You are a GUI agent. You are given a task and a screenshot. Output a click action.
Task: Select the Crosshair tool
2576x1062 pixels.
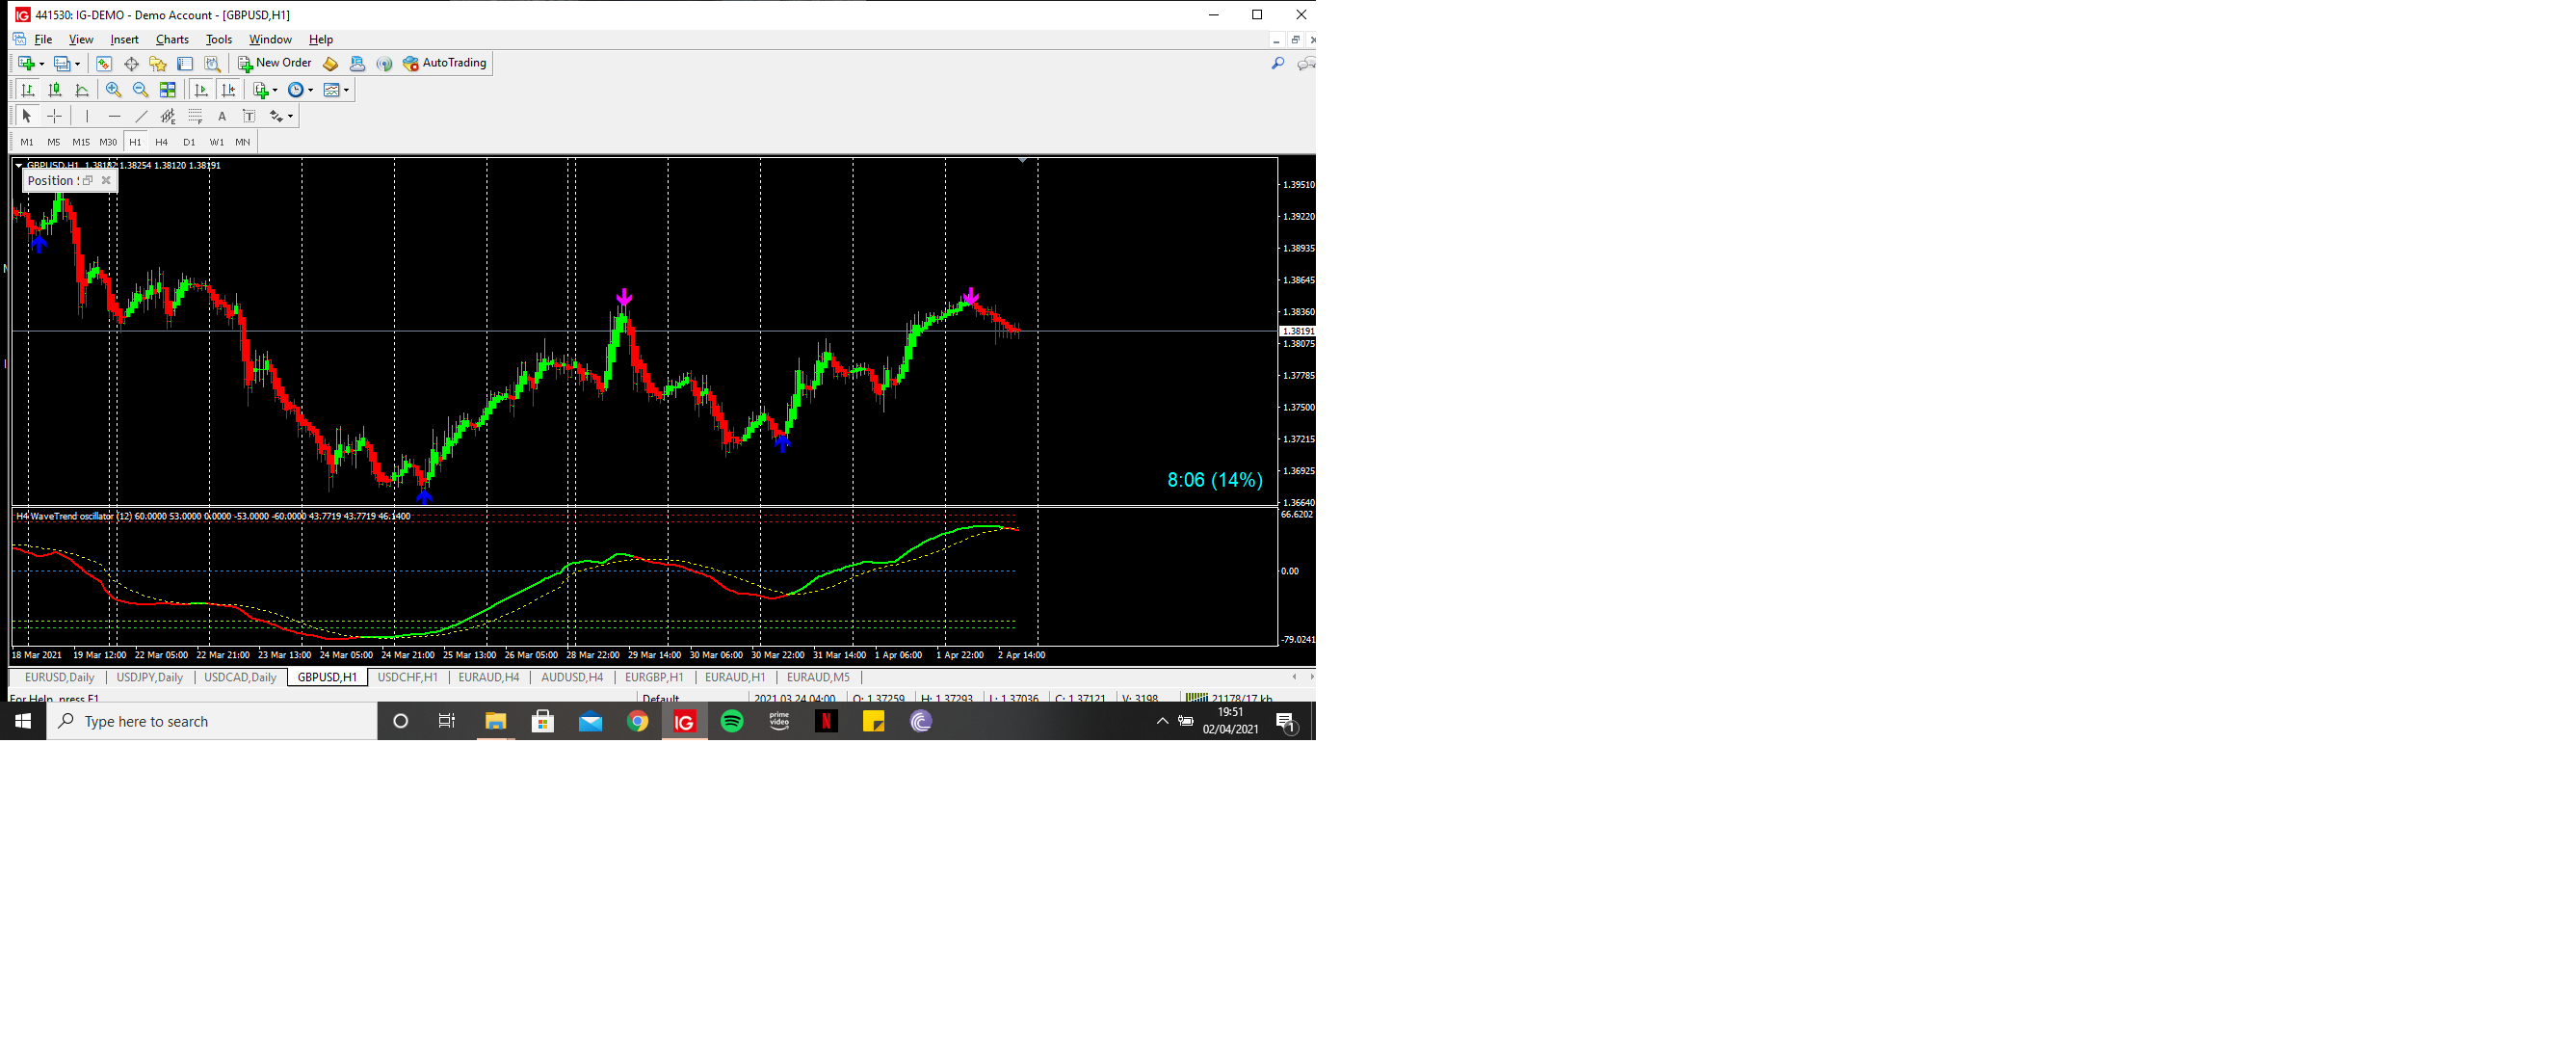coord(55,116)
